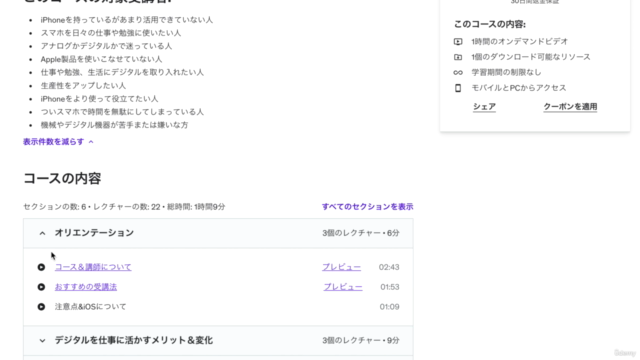The height and width of the screenshot is (360, 640).
Task: Click bullet 生産性をアップしたい人
Action: point(83,86)
